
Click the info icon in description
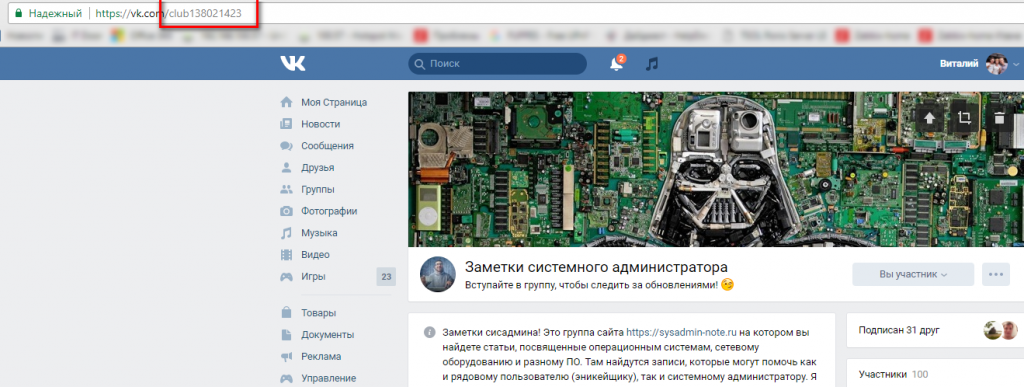point(429,332)
